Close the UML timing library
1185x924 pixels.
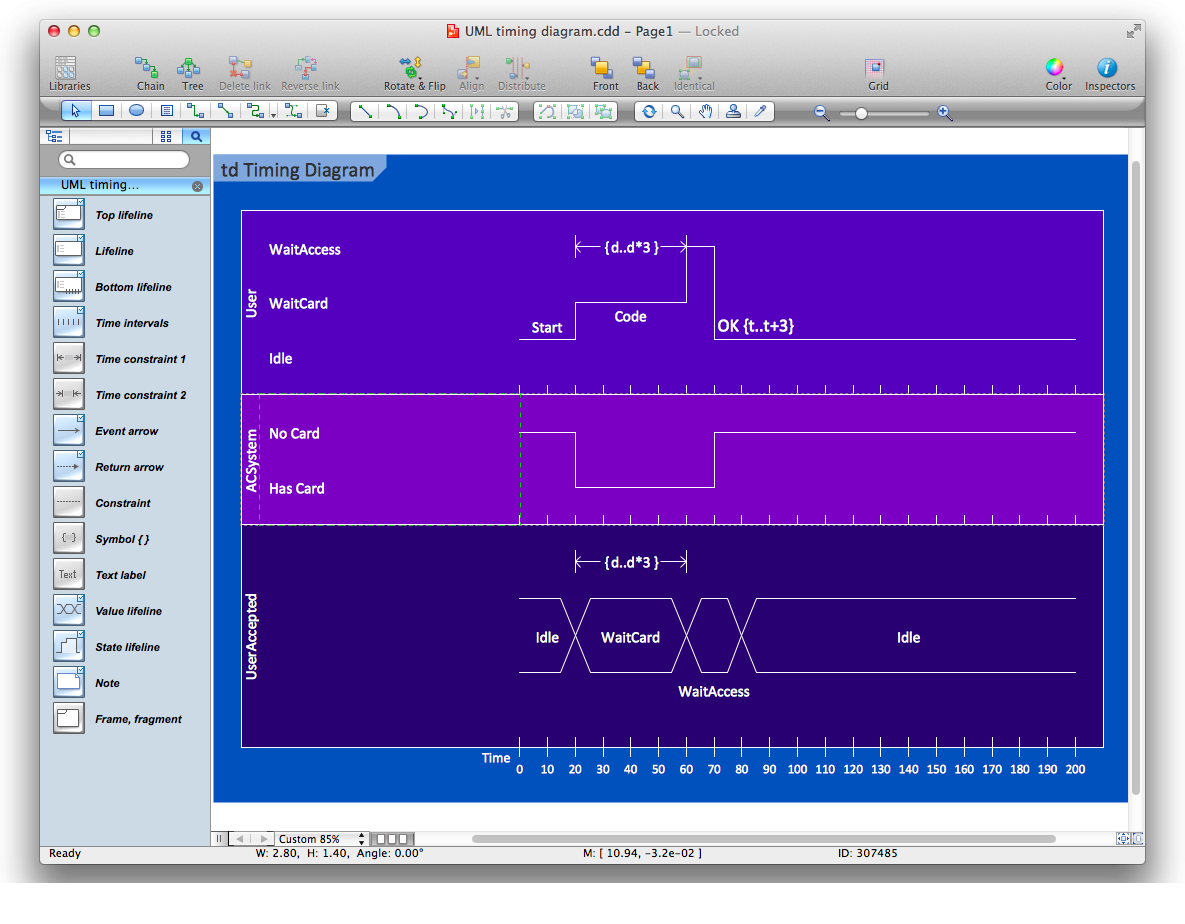click(197, 186)
